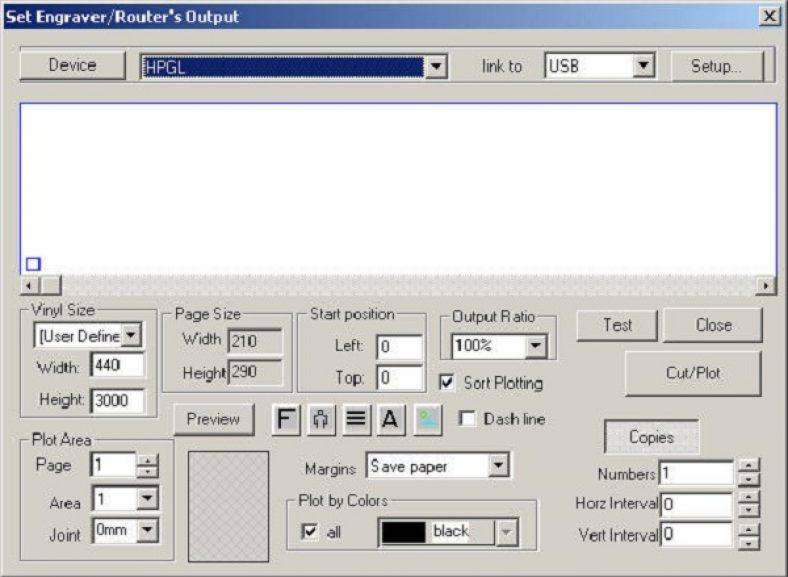Click the Vert Interval field
The image size is (788, 577).
point(697,534)
